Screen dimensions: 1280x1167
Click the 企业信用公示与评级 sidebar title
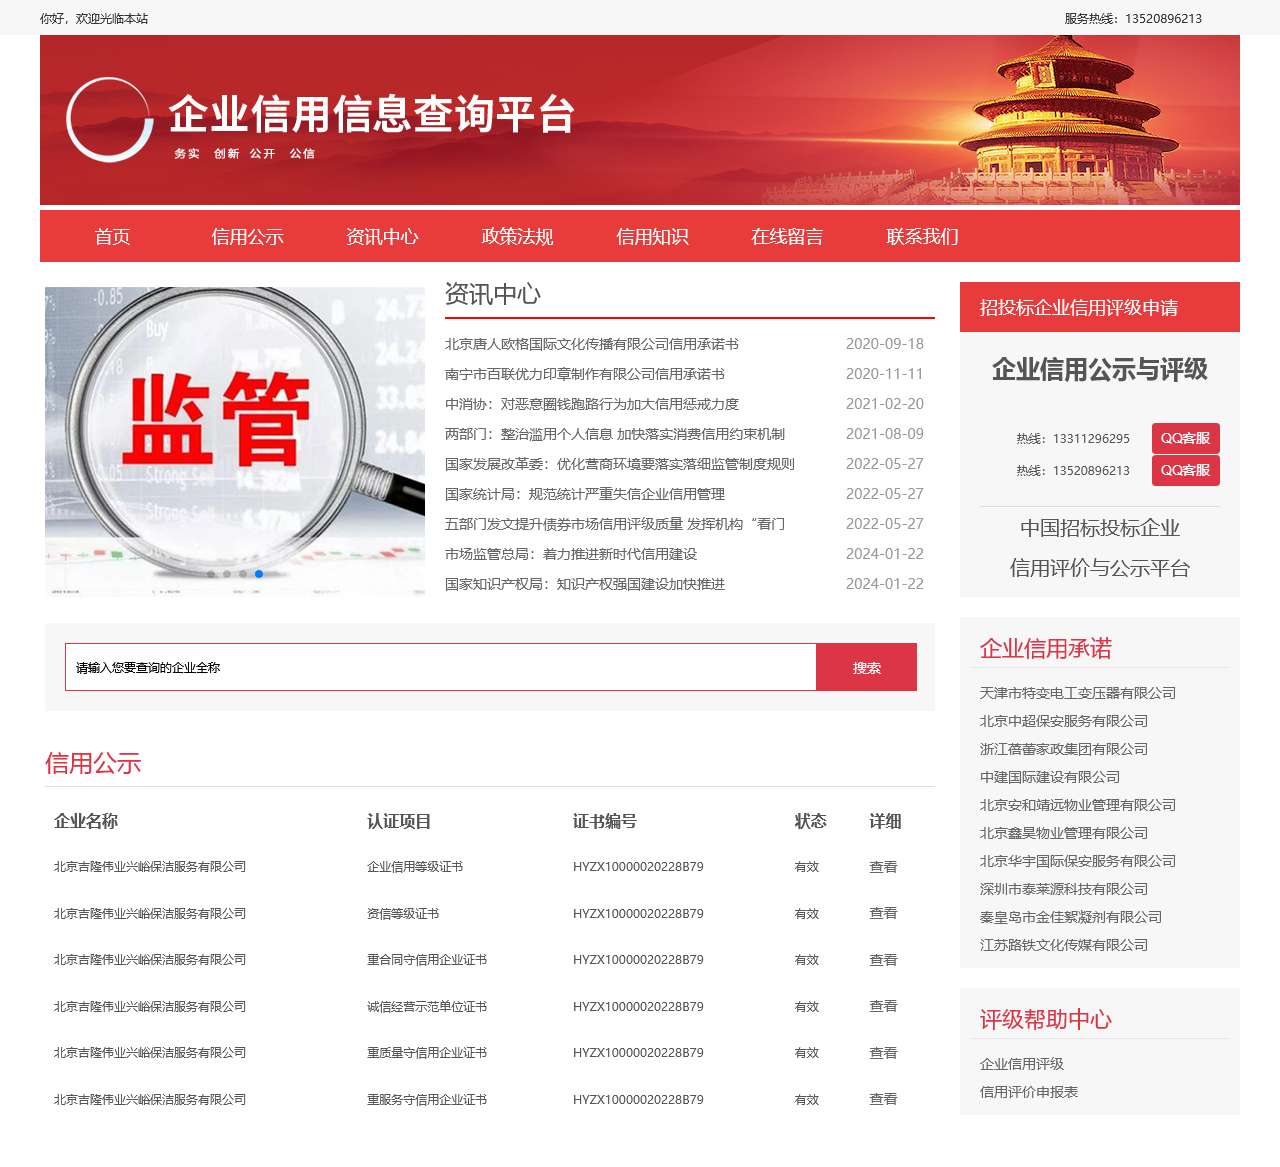tap(1100, 370)
